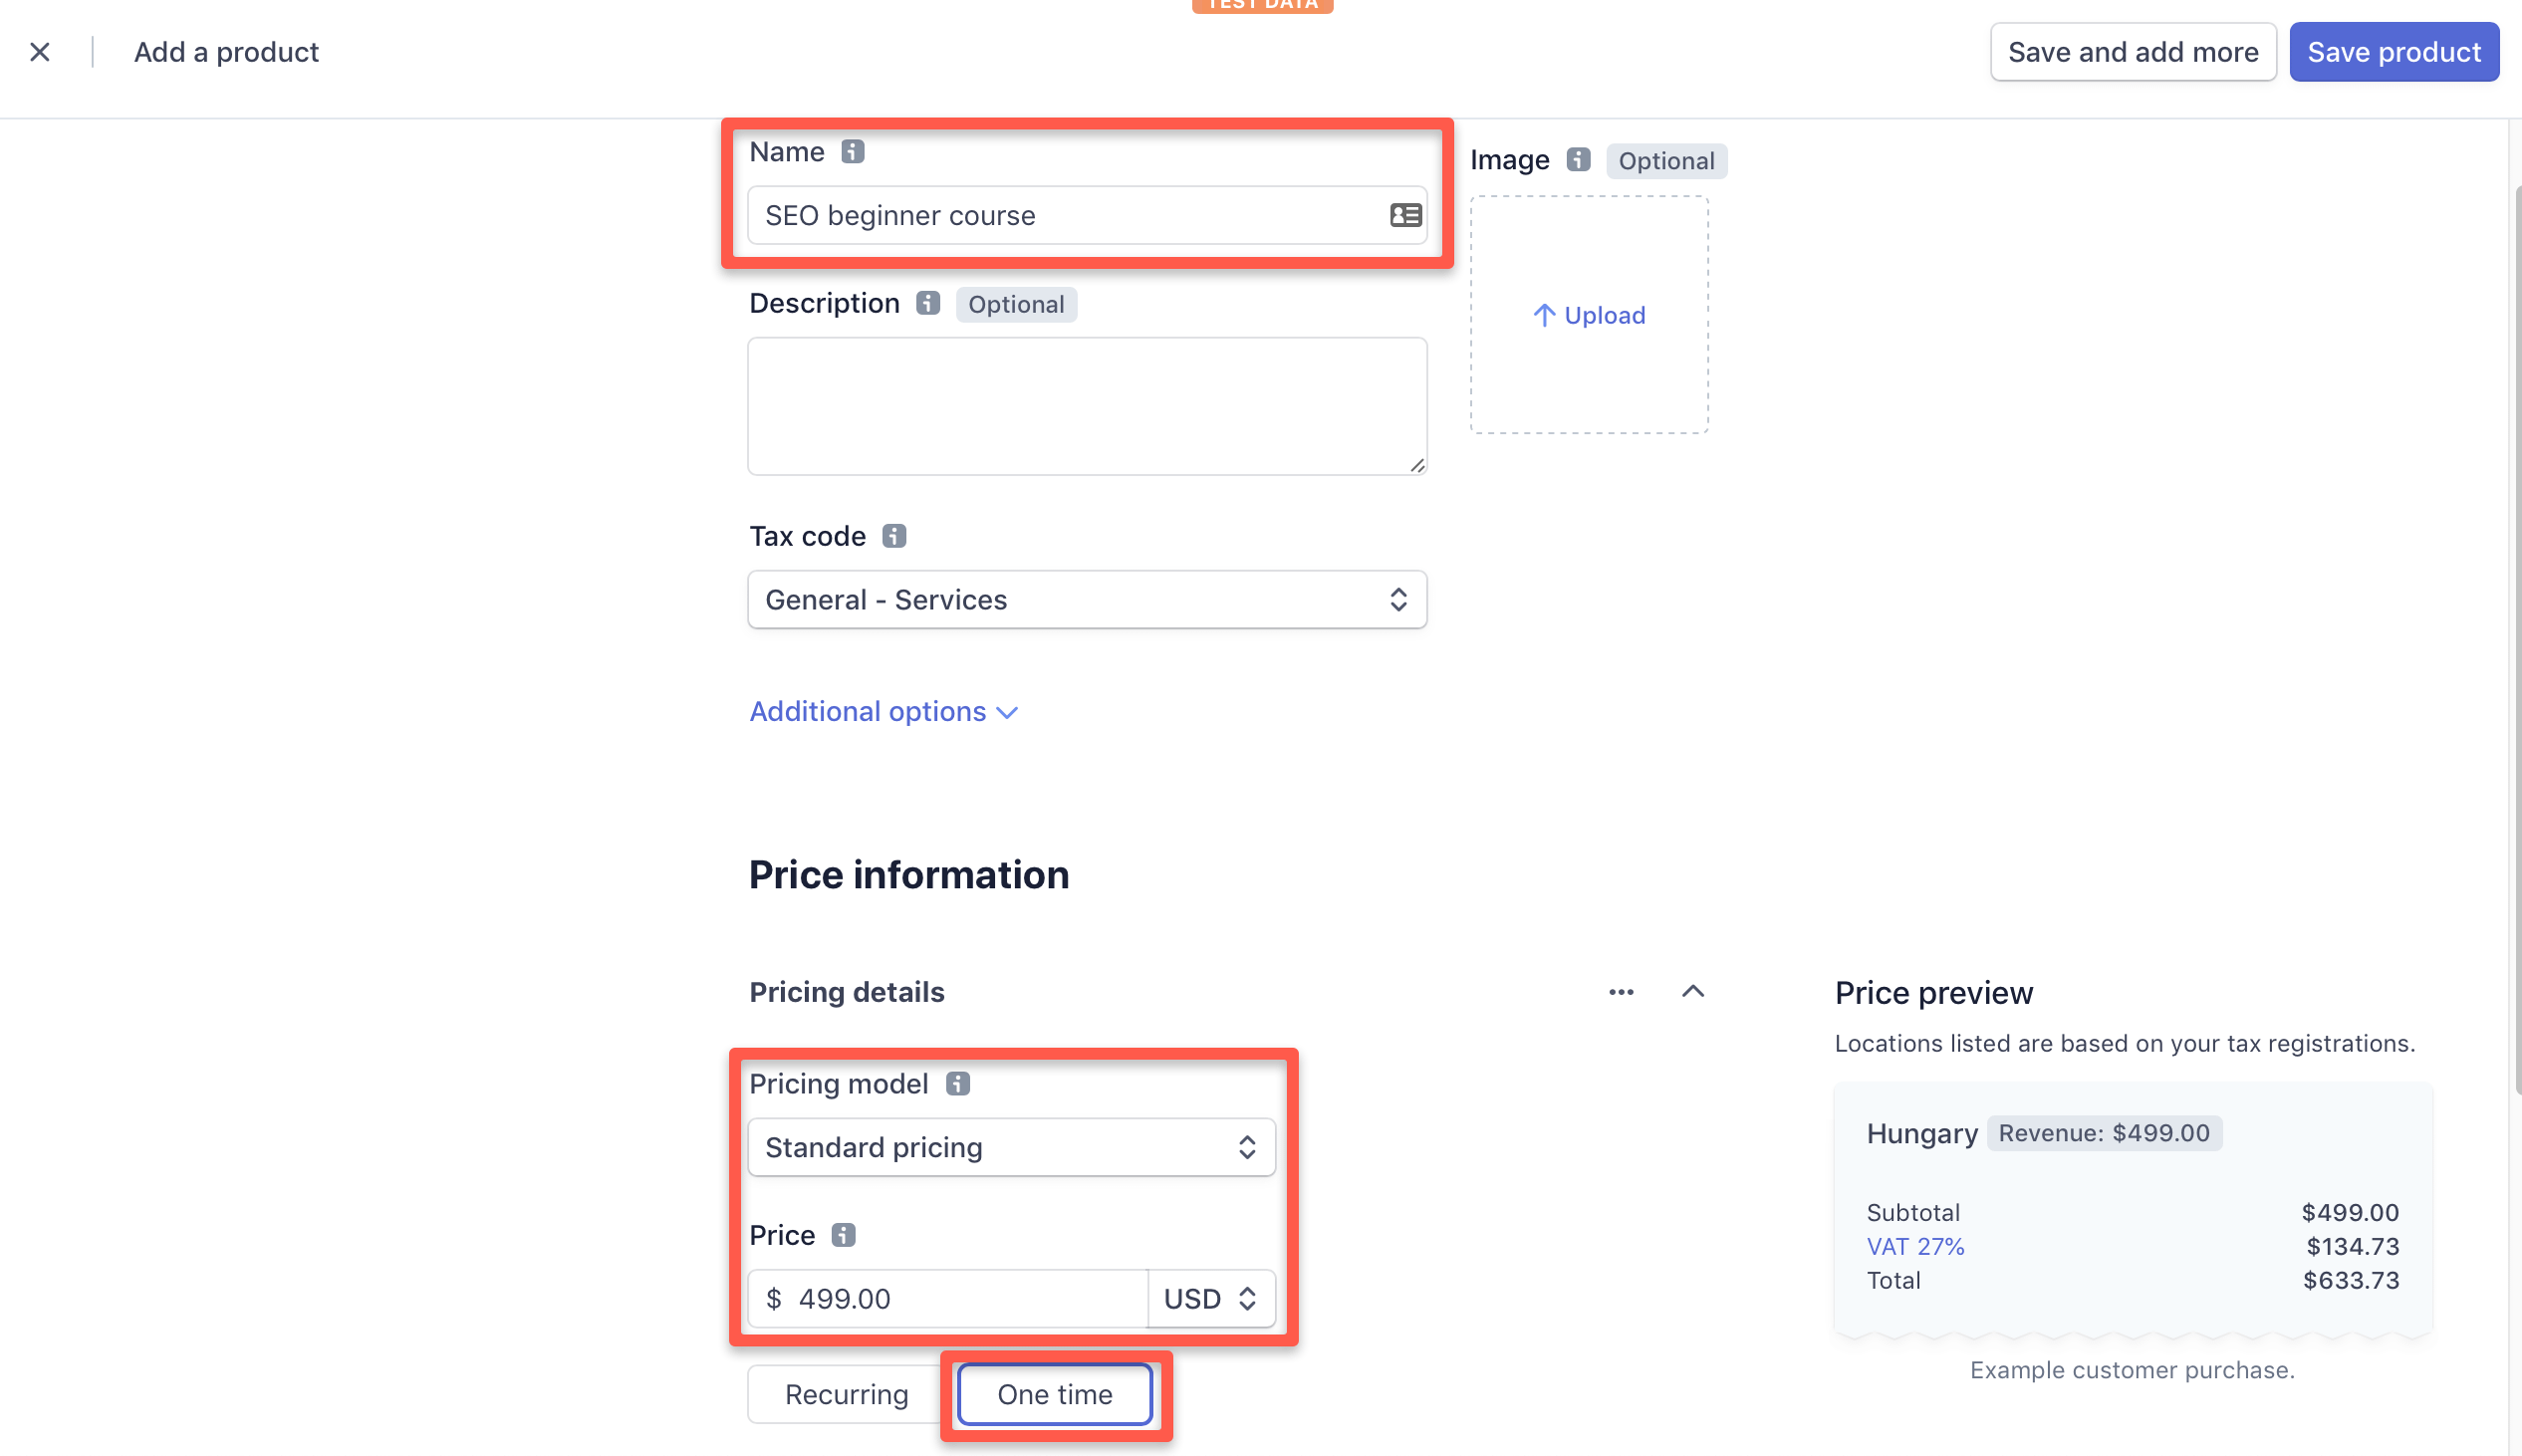The image size is (2522, 1456).
Task: Click the info icon beside Price
Action: [x=843, y=1235]
